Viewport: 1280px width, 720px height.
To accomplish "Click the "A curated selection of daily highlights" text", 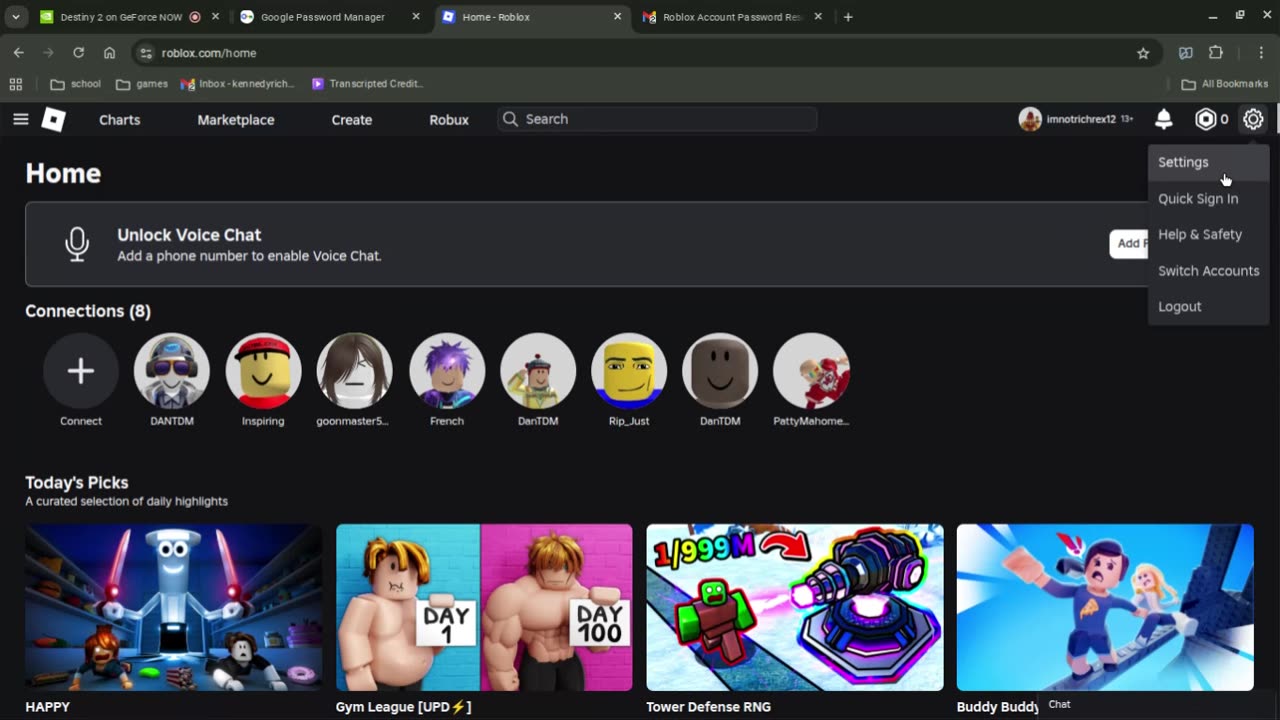I will pos(126,501).
